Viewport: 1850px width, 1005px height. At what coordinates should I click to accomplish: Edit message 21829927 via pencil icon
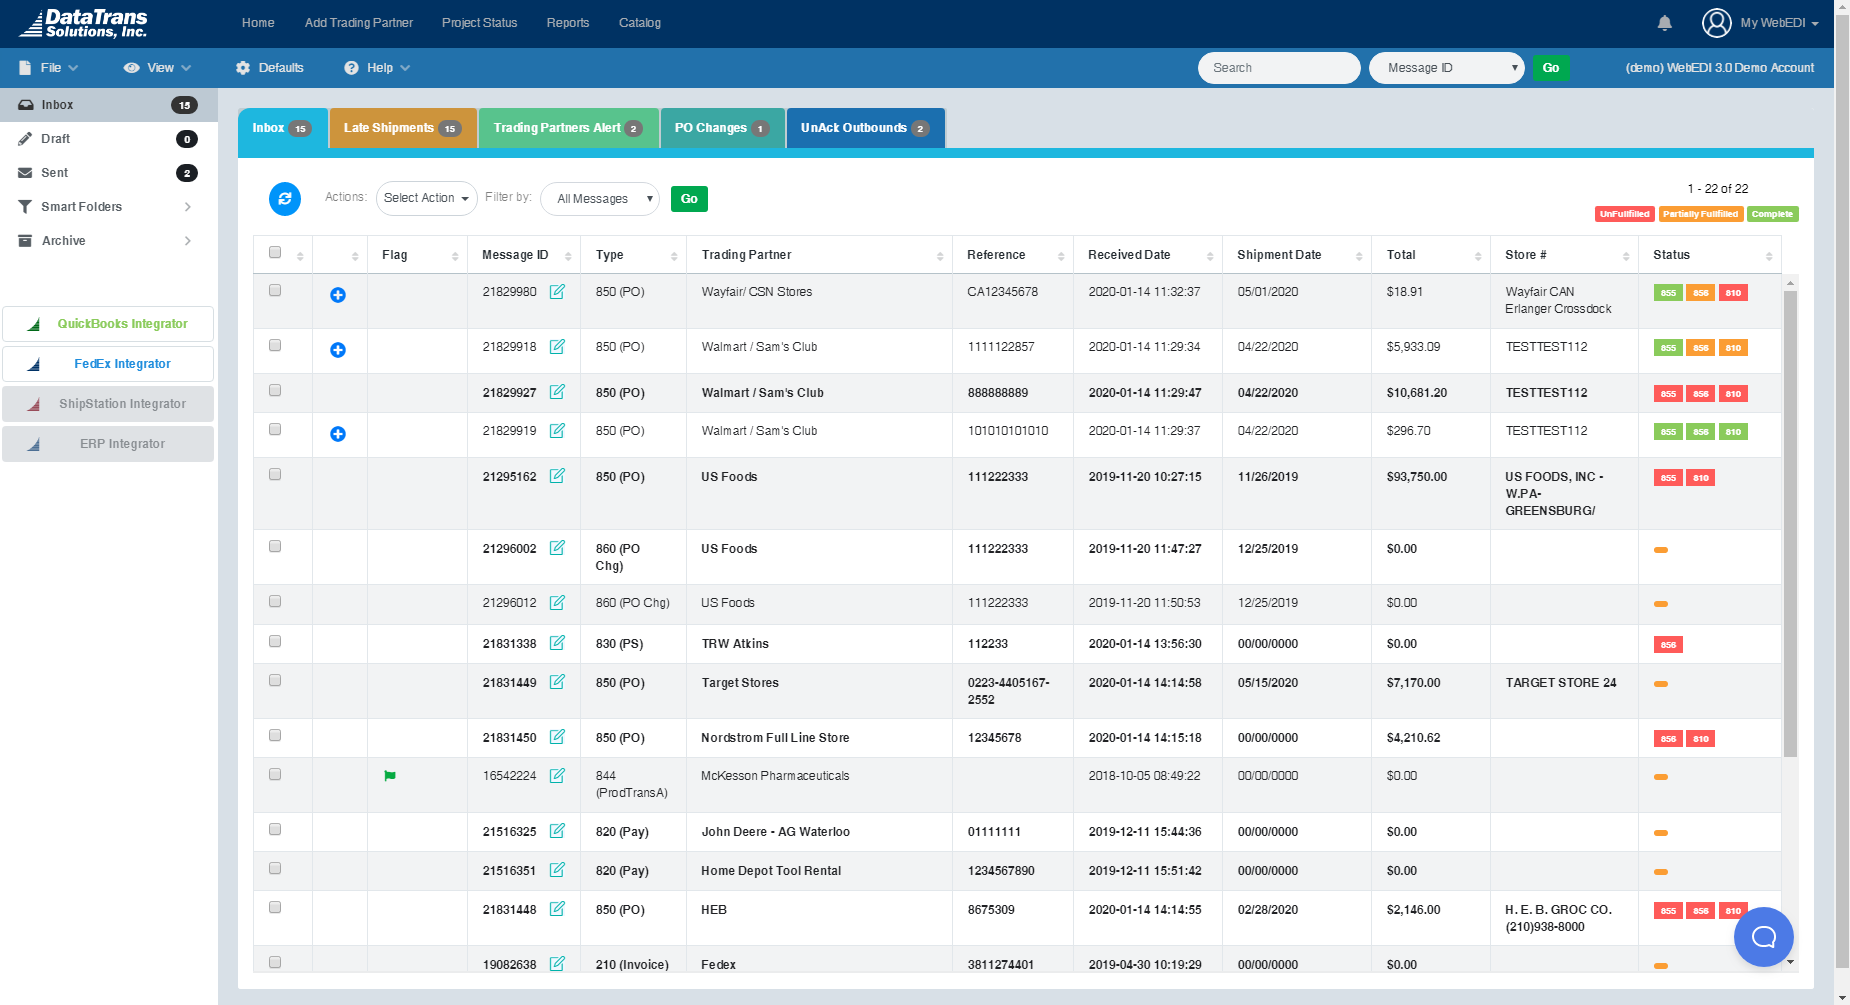557,392
